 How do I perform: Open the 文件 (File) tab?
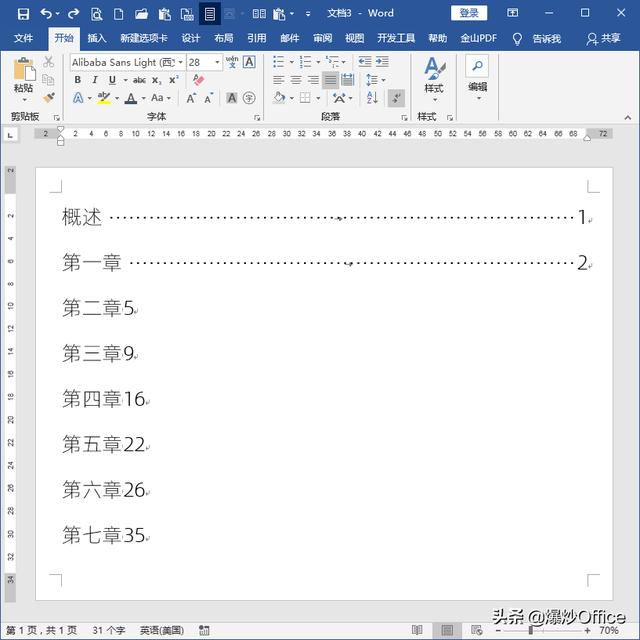23,38
